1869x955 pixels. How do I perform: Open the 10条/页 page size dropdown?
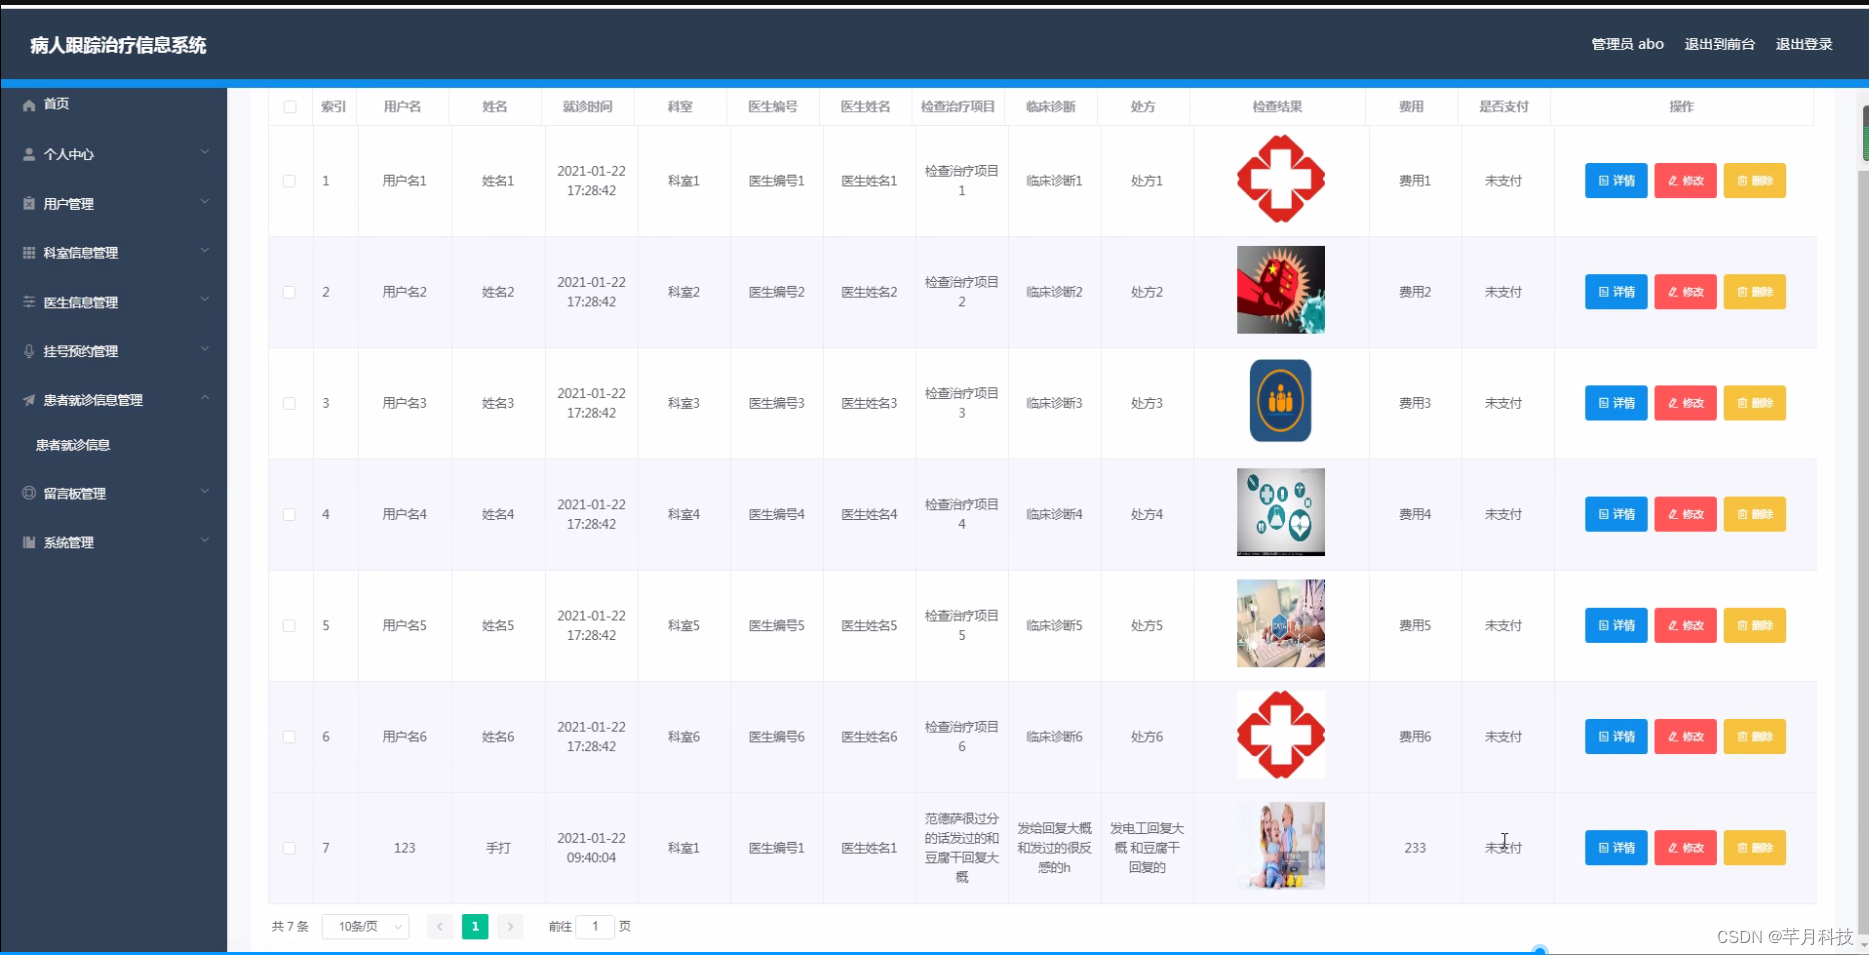pyautogui.click(x=364, y=926)
